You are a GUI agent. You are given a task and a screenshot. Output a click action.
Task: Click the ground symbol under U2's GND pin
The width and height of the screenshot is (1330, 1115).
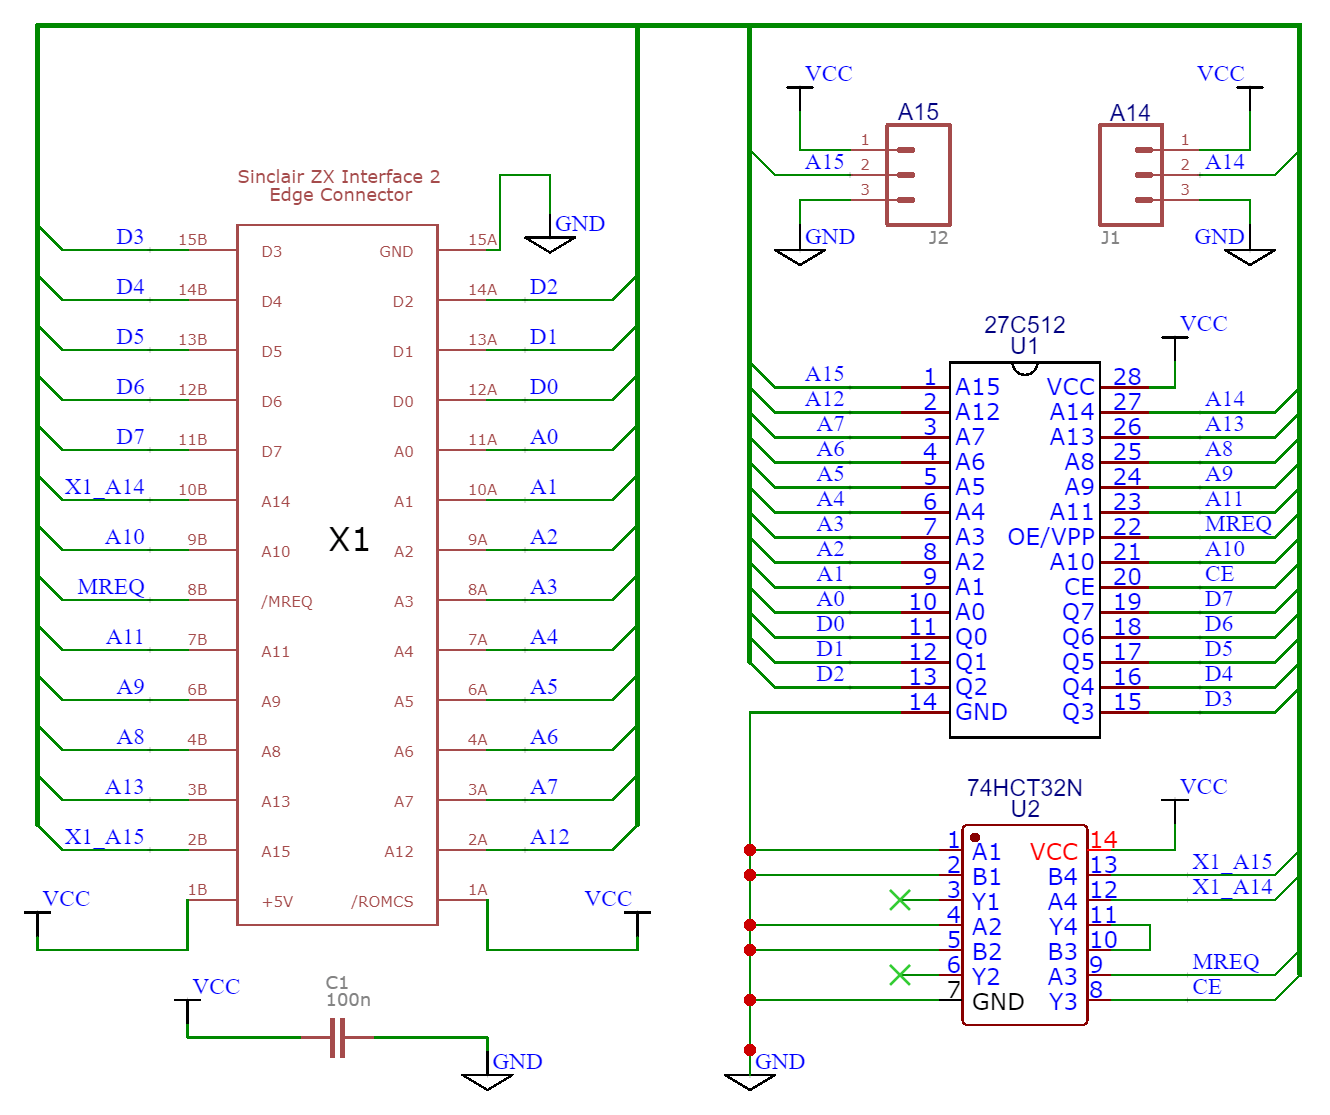tap(748, 1080)
